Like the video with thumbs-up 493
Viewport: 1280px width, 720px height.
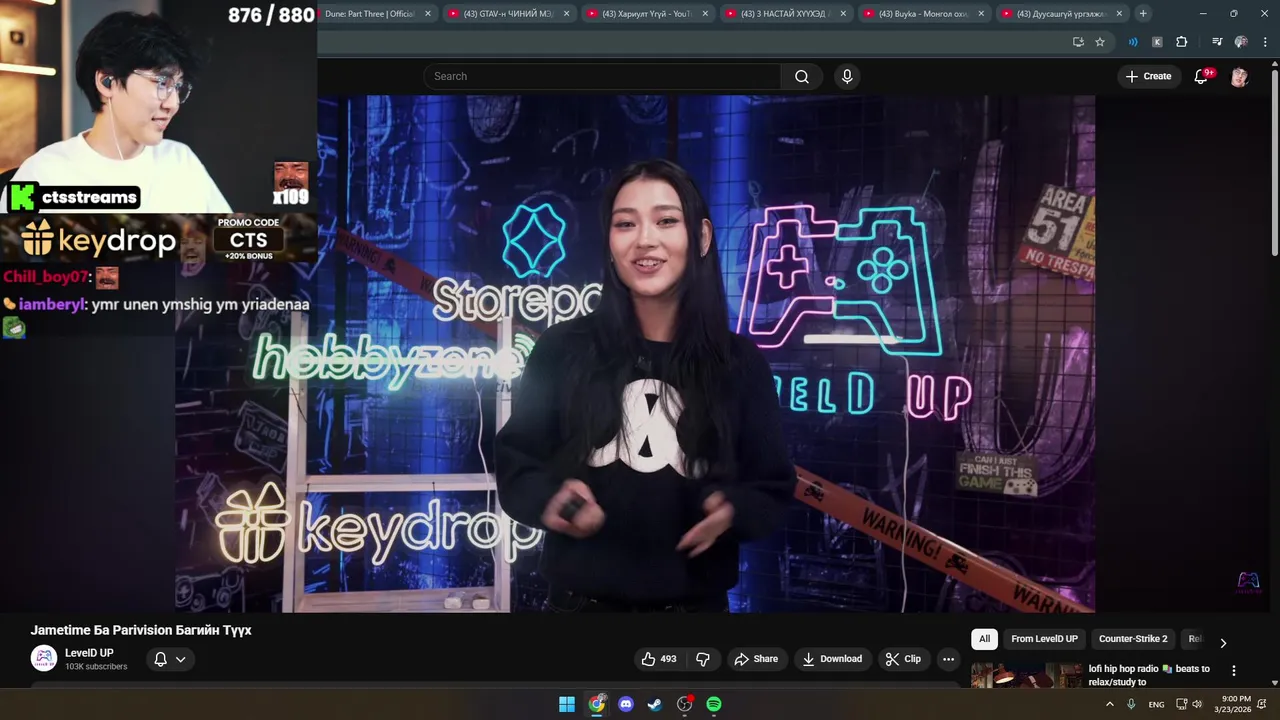pos(659,659)
